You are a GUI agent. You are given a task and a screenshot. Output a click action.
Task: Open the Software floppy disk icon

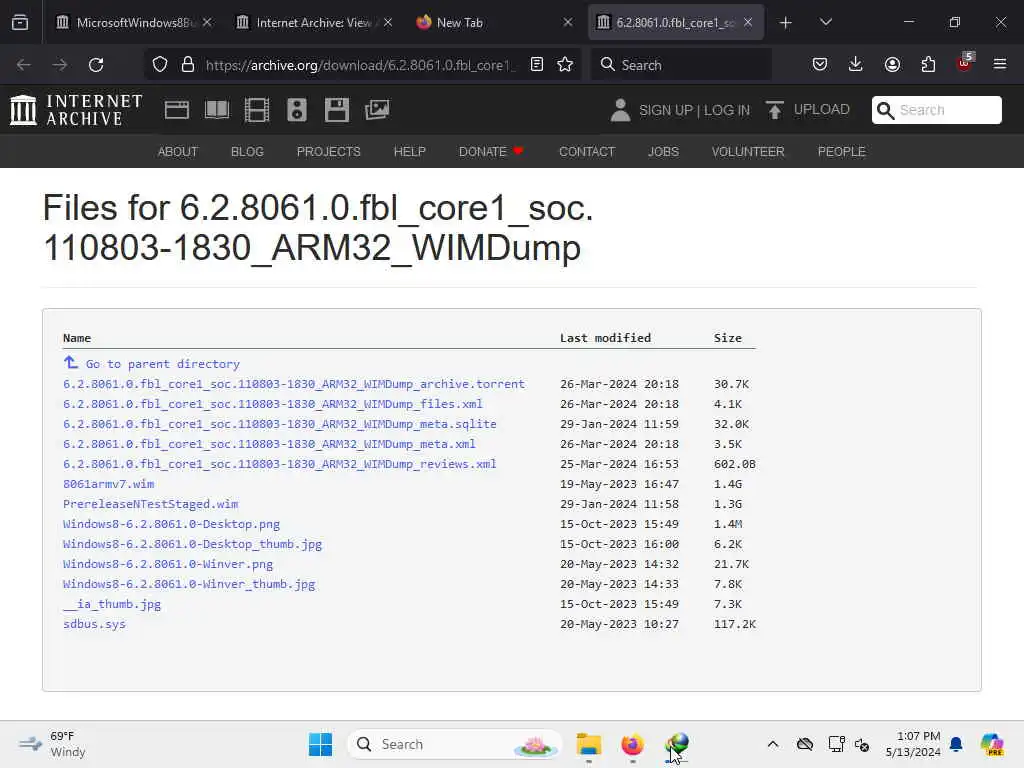(337, 110)
